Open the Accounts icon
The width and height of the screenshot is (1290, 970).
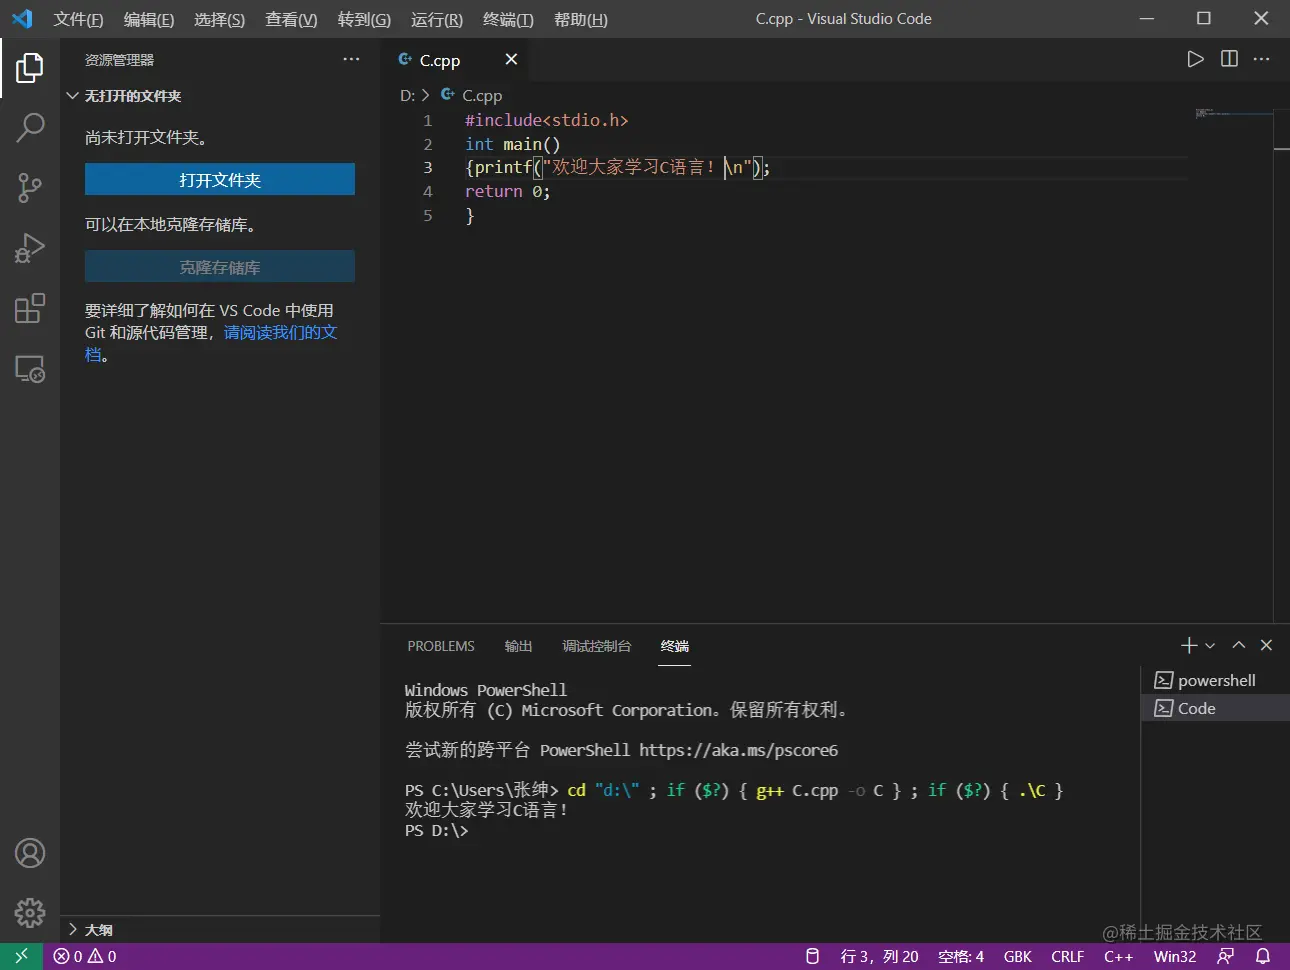coord(30,853)
